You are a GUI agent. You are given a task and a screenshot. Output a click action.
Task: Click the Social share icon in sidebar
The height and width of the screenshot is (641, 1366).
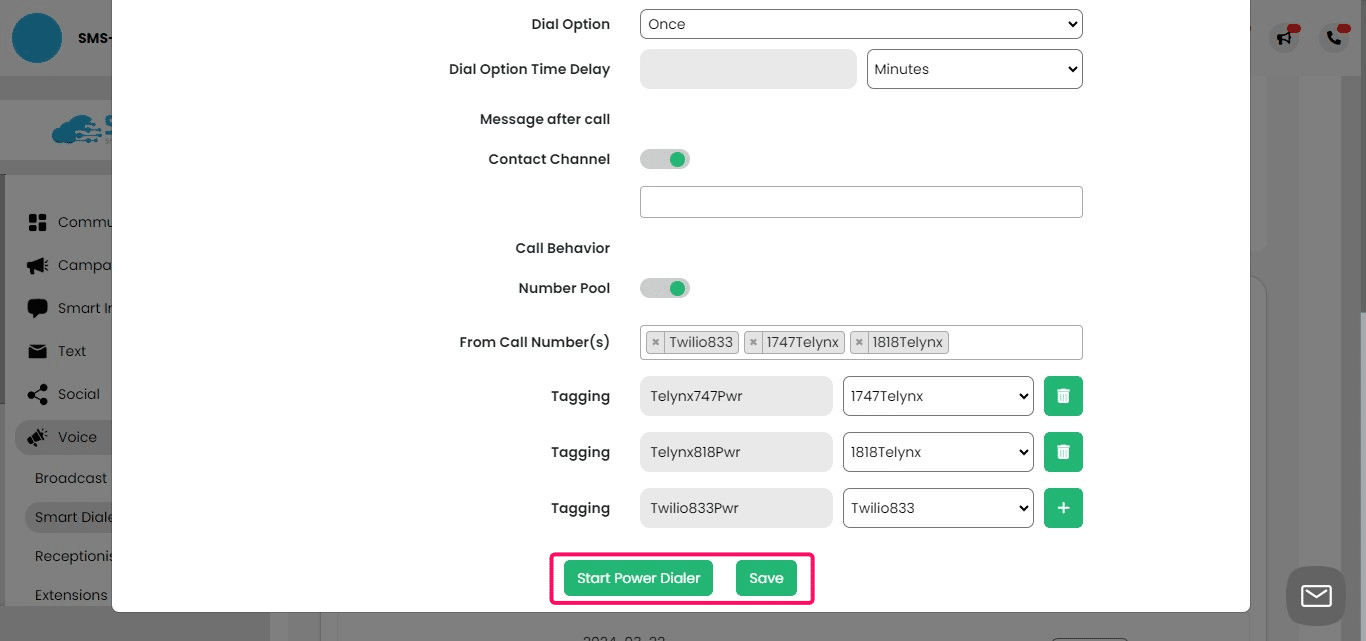pos(36,394)
